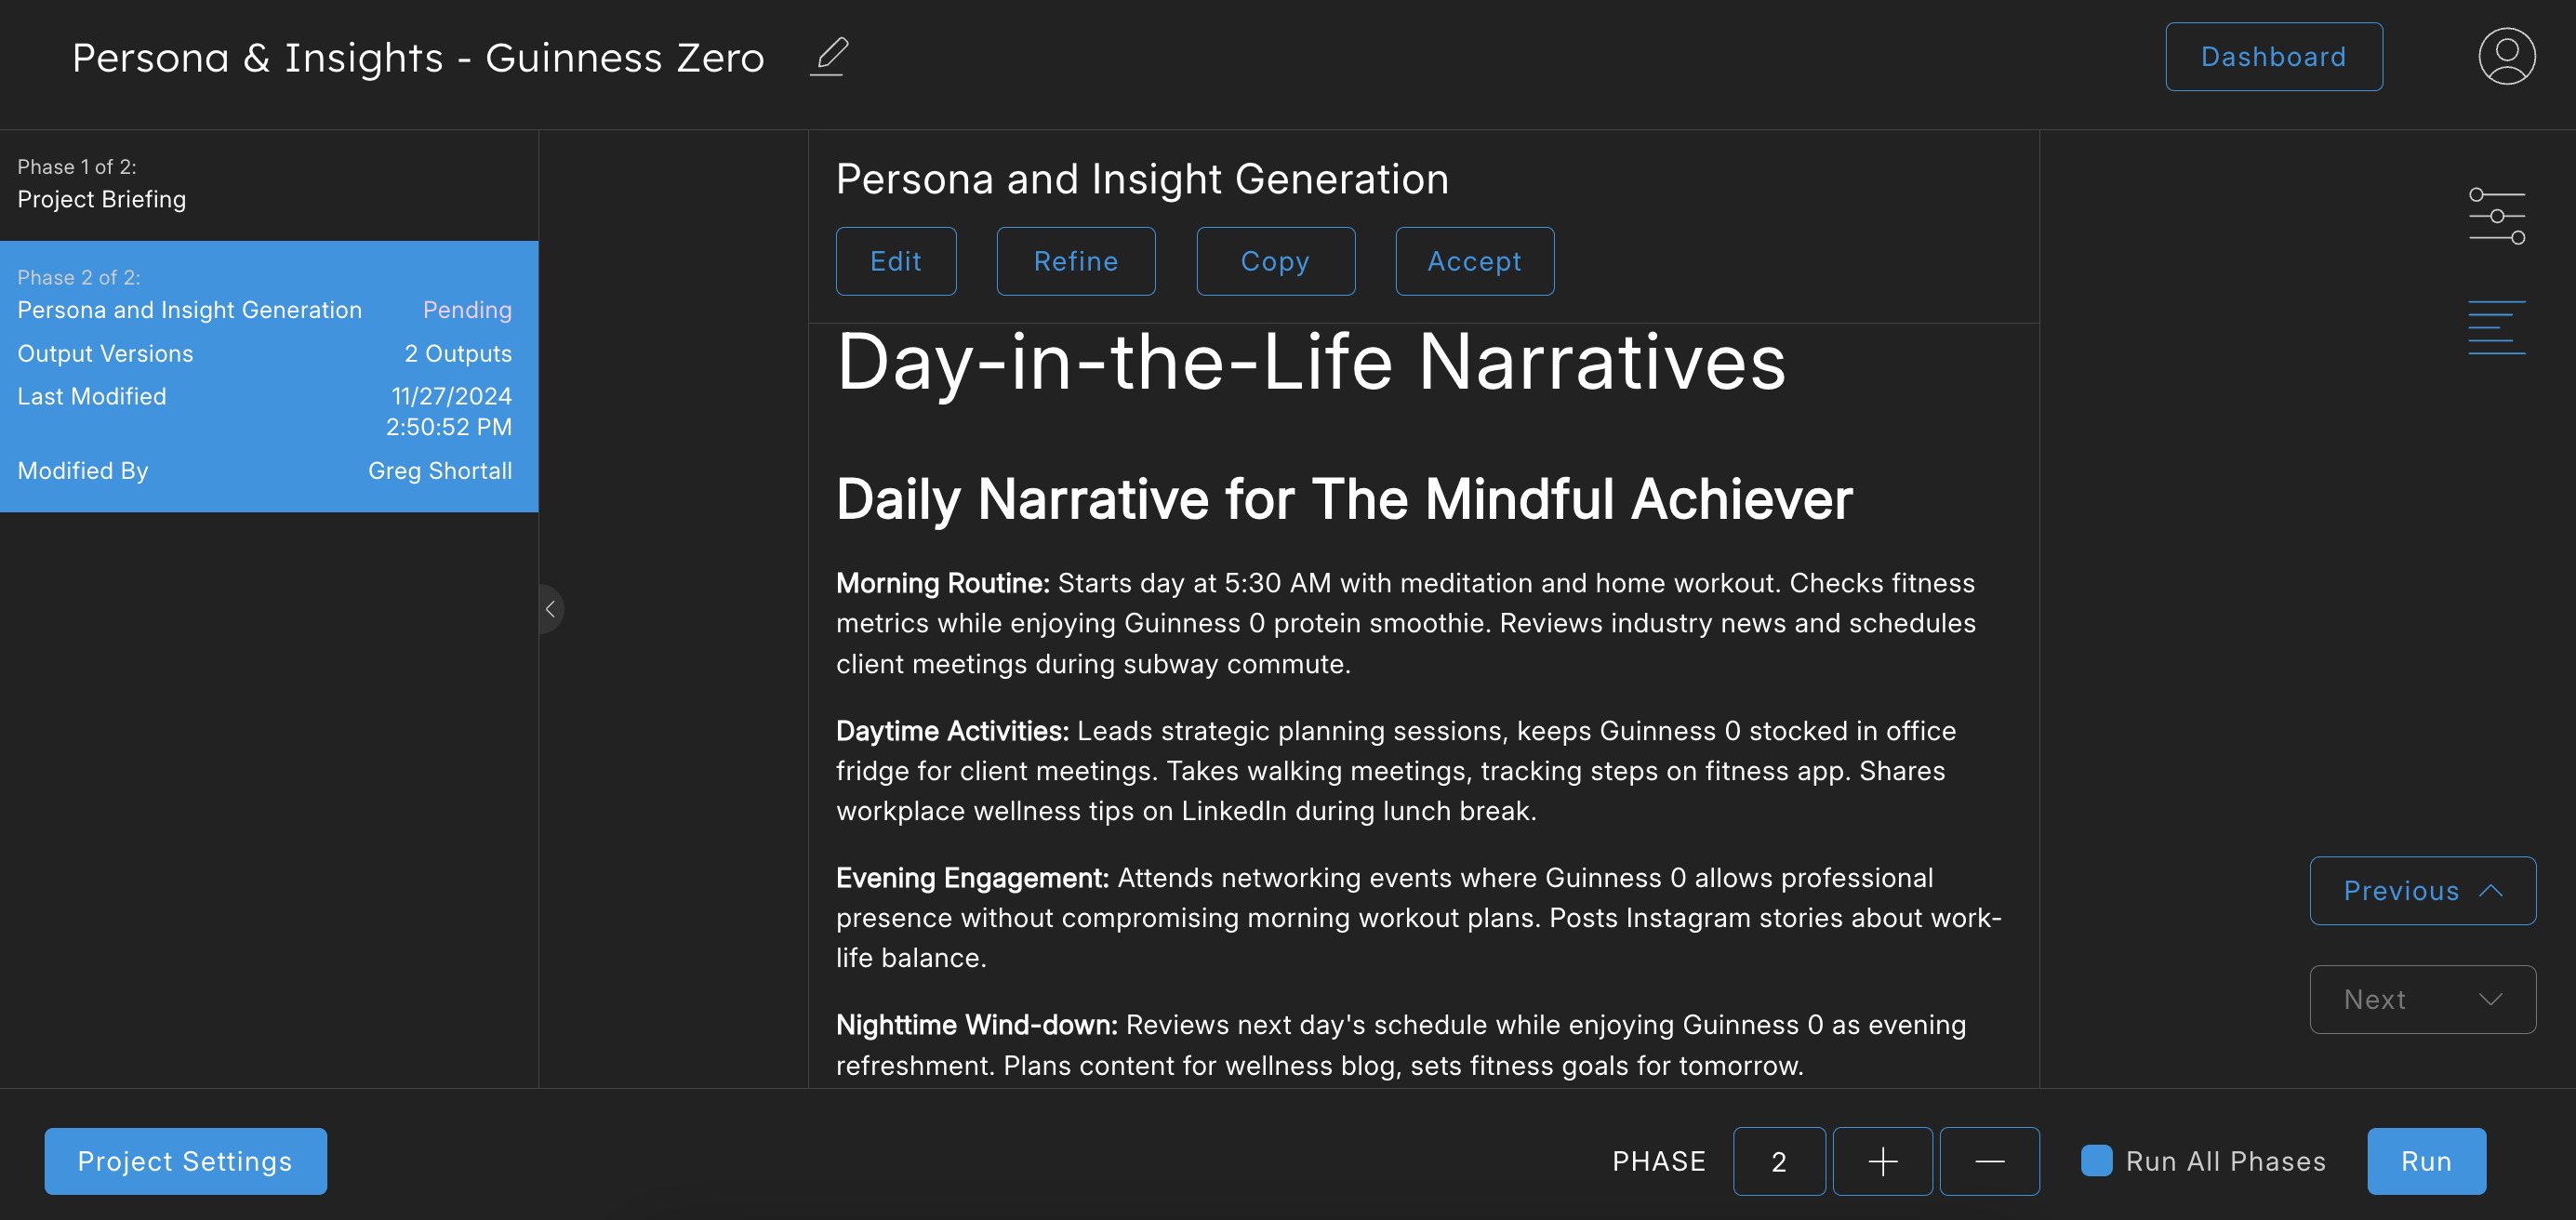Copy the generated output

click(x=1275, y=261)
